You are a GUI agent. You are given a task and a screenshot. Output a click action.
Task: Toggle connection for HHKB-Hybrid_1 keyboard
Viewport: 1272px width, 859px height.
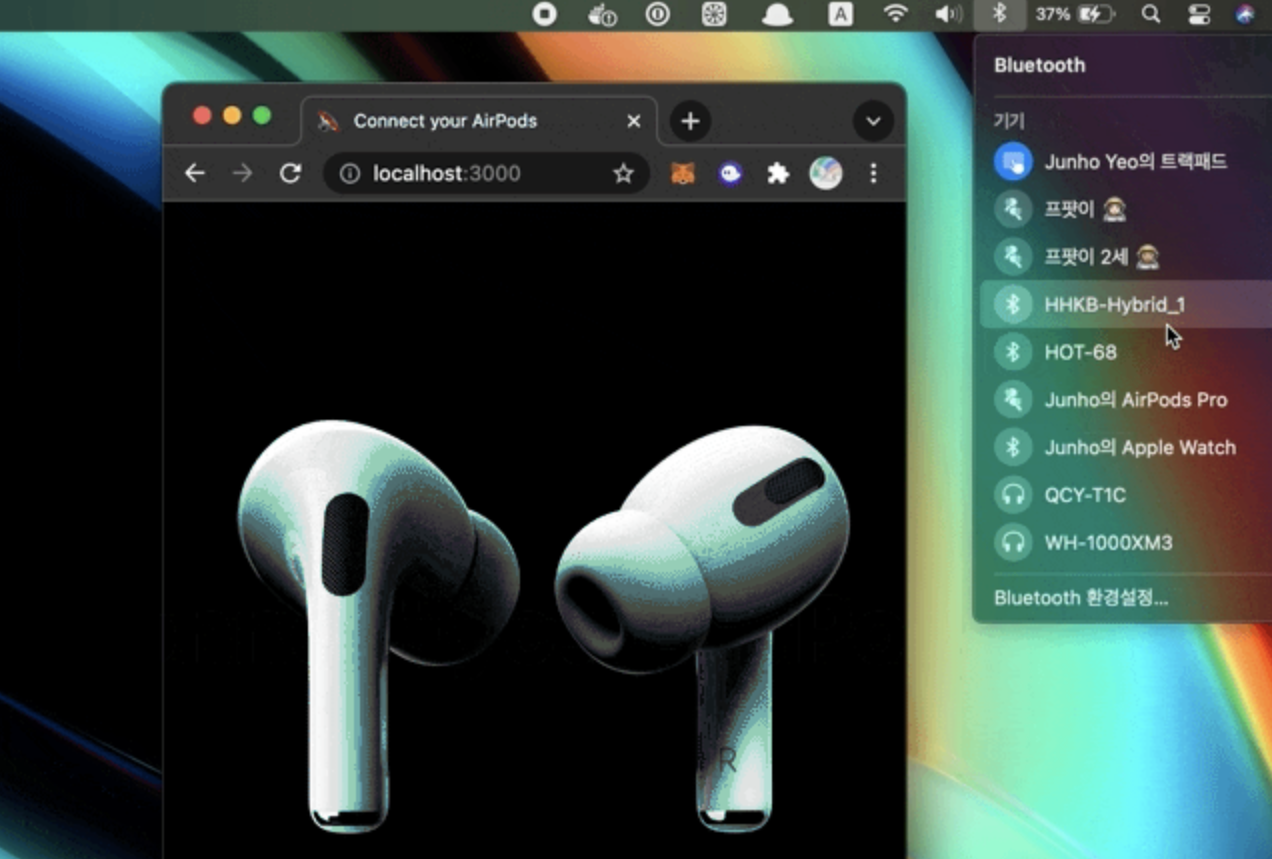[1114, 305]
